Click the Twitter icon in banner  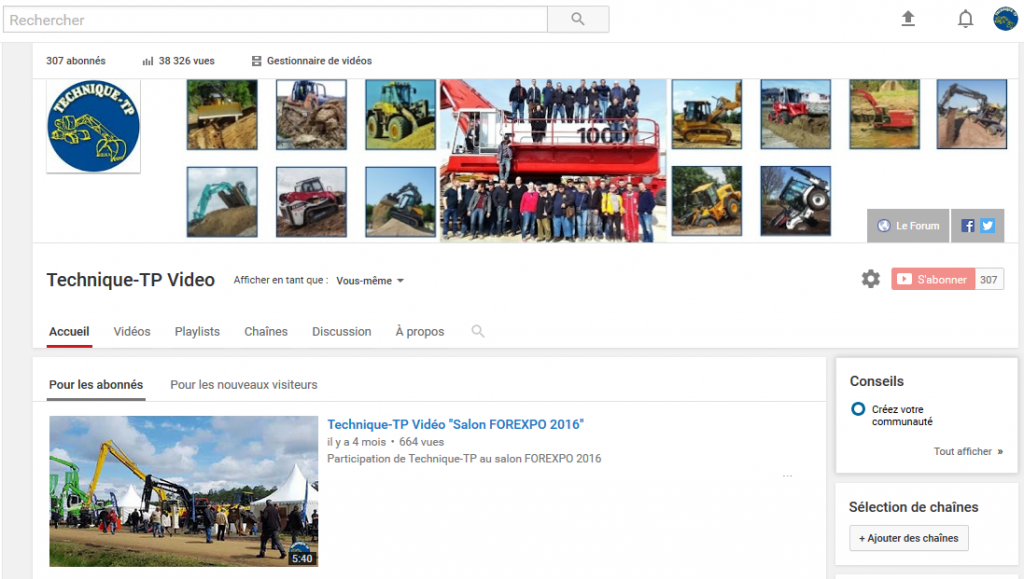tap(987, 226)
